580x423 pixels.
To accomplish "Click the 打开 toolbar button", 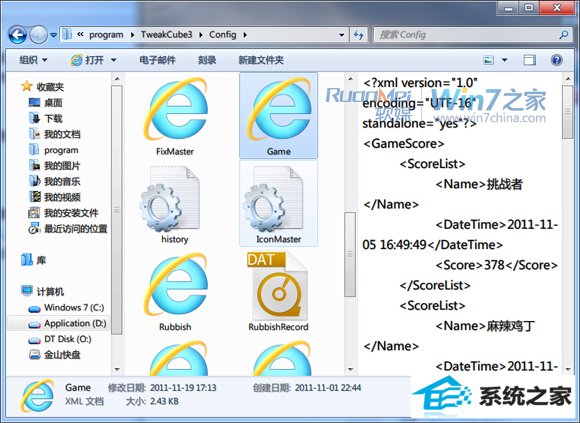I will (x=87, y=60).
